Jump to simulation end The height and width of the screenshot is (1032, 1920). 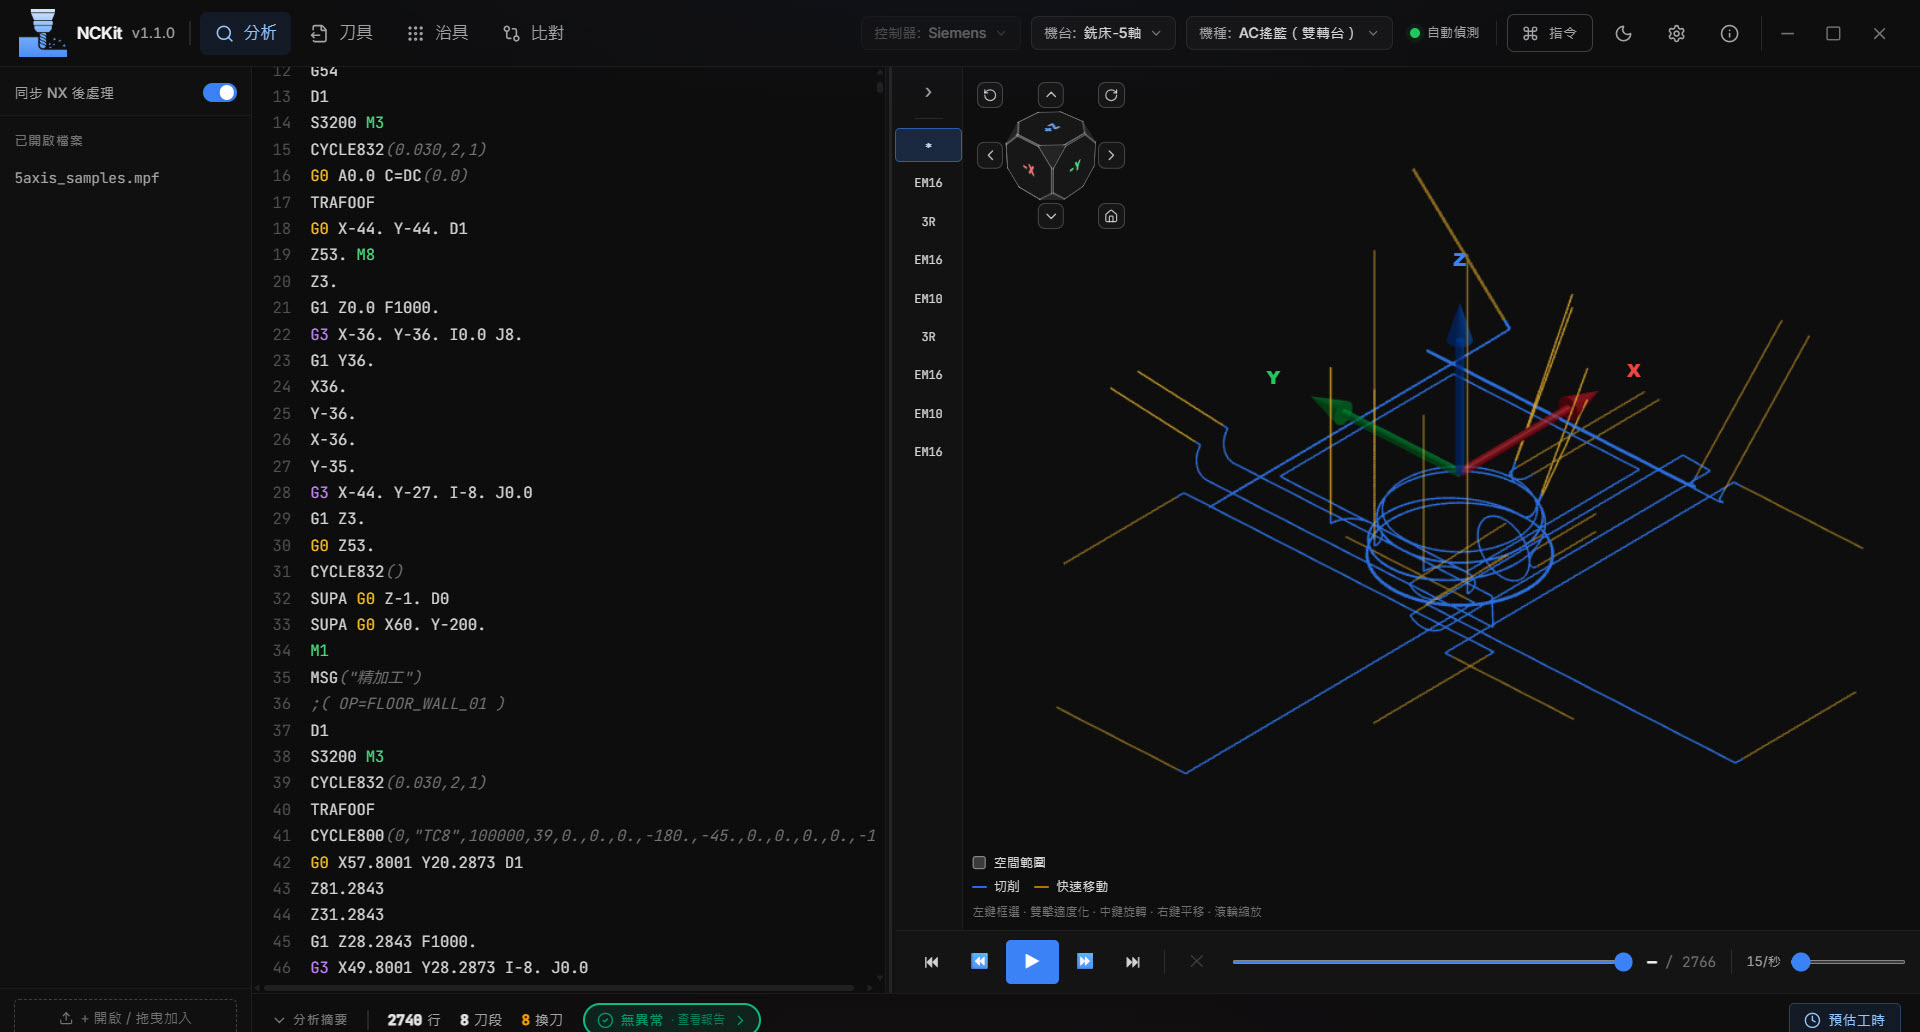(1133, 962)
